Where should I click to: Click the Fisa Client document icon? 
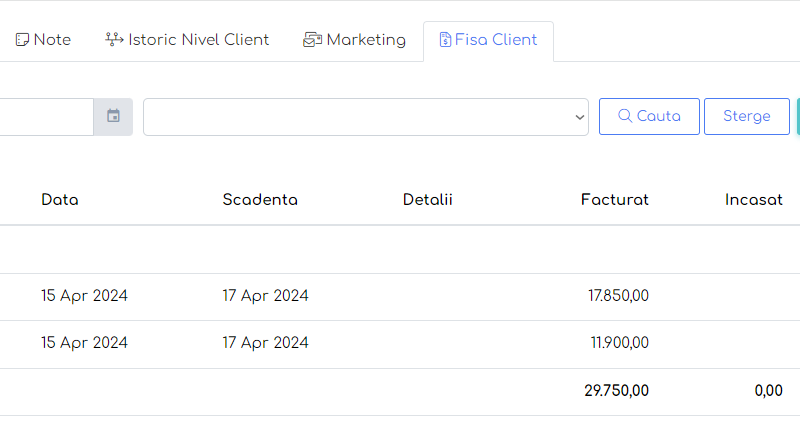[x=445, y=40]
